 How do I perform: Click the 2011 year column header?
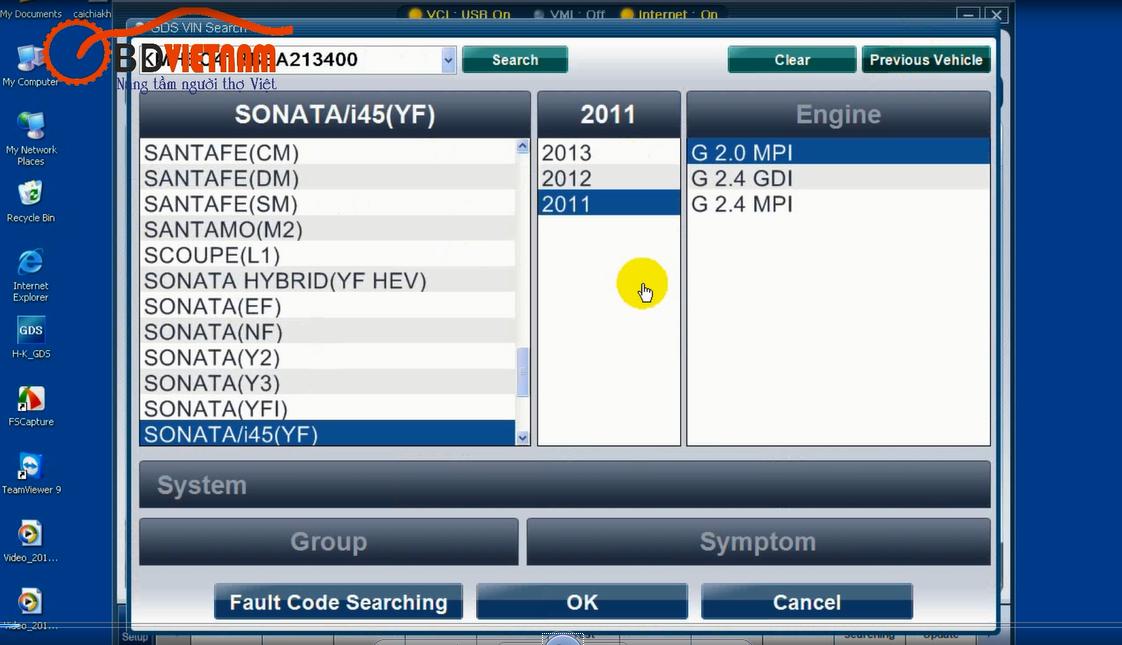(x=608, y=115)
